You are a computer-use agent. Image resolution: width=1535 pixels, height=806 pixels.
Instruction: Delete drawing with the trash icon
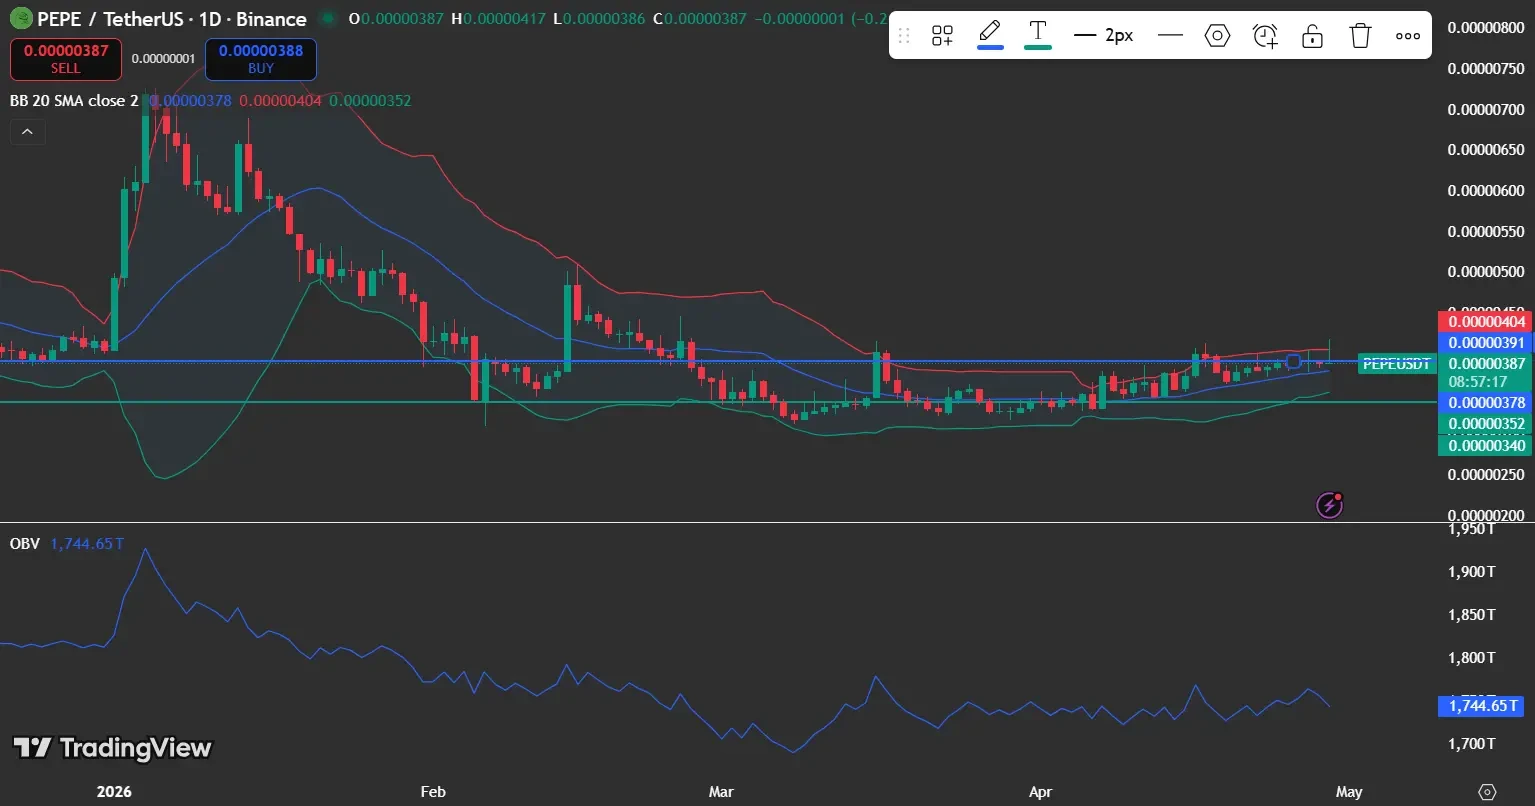pyautogui.click(x=1360, y=36)
